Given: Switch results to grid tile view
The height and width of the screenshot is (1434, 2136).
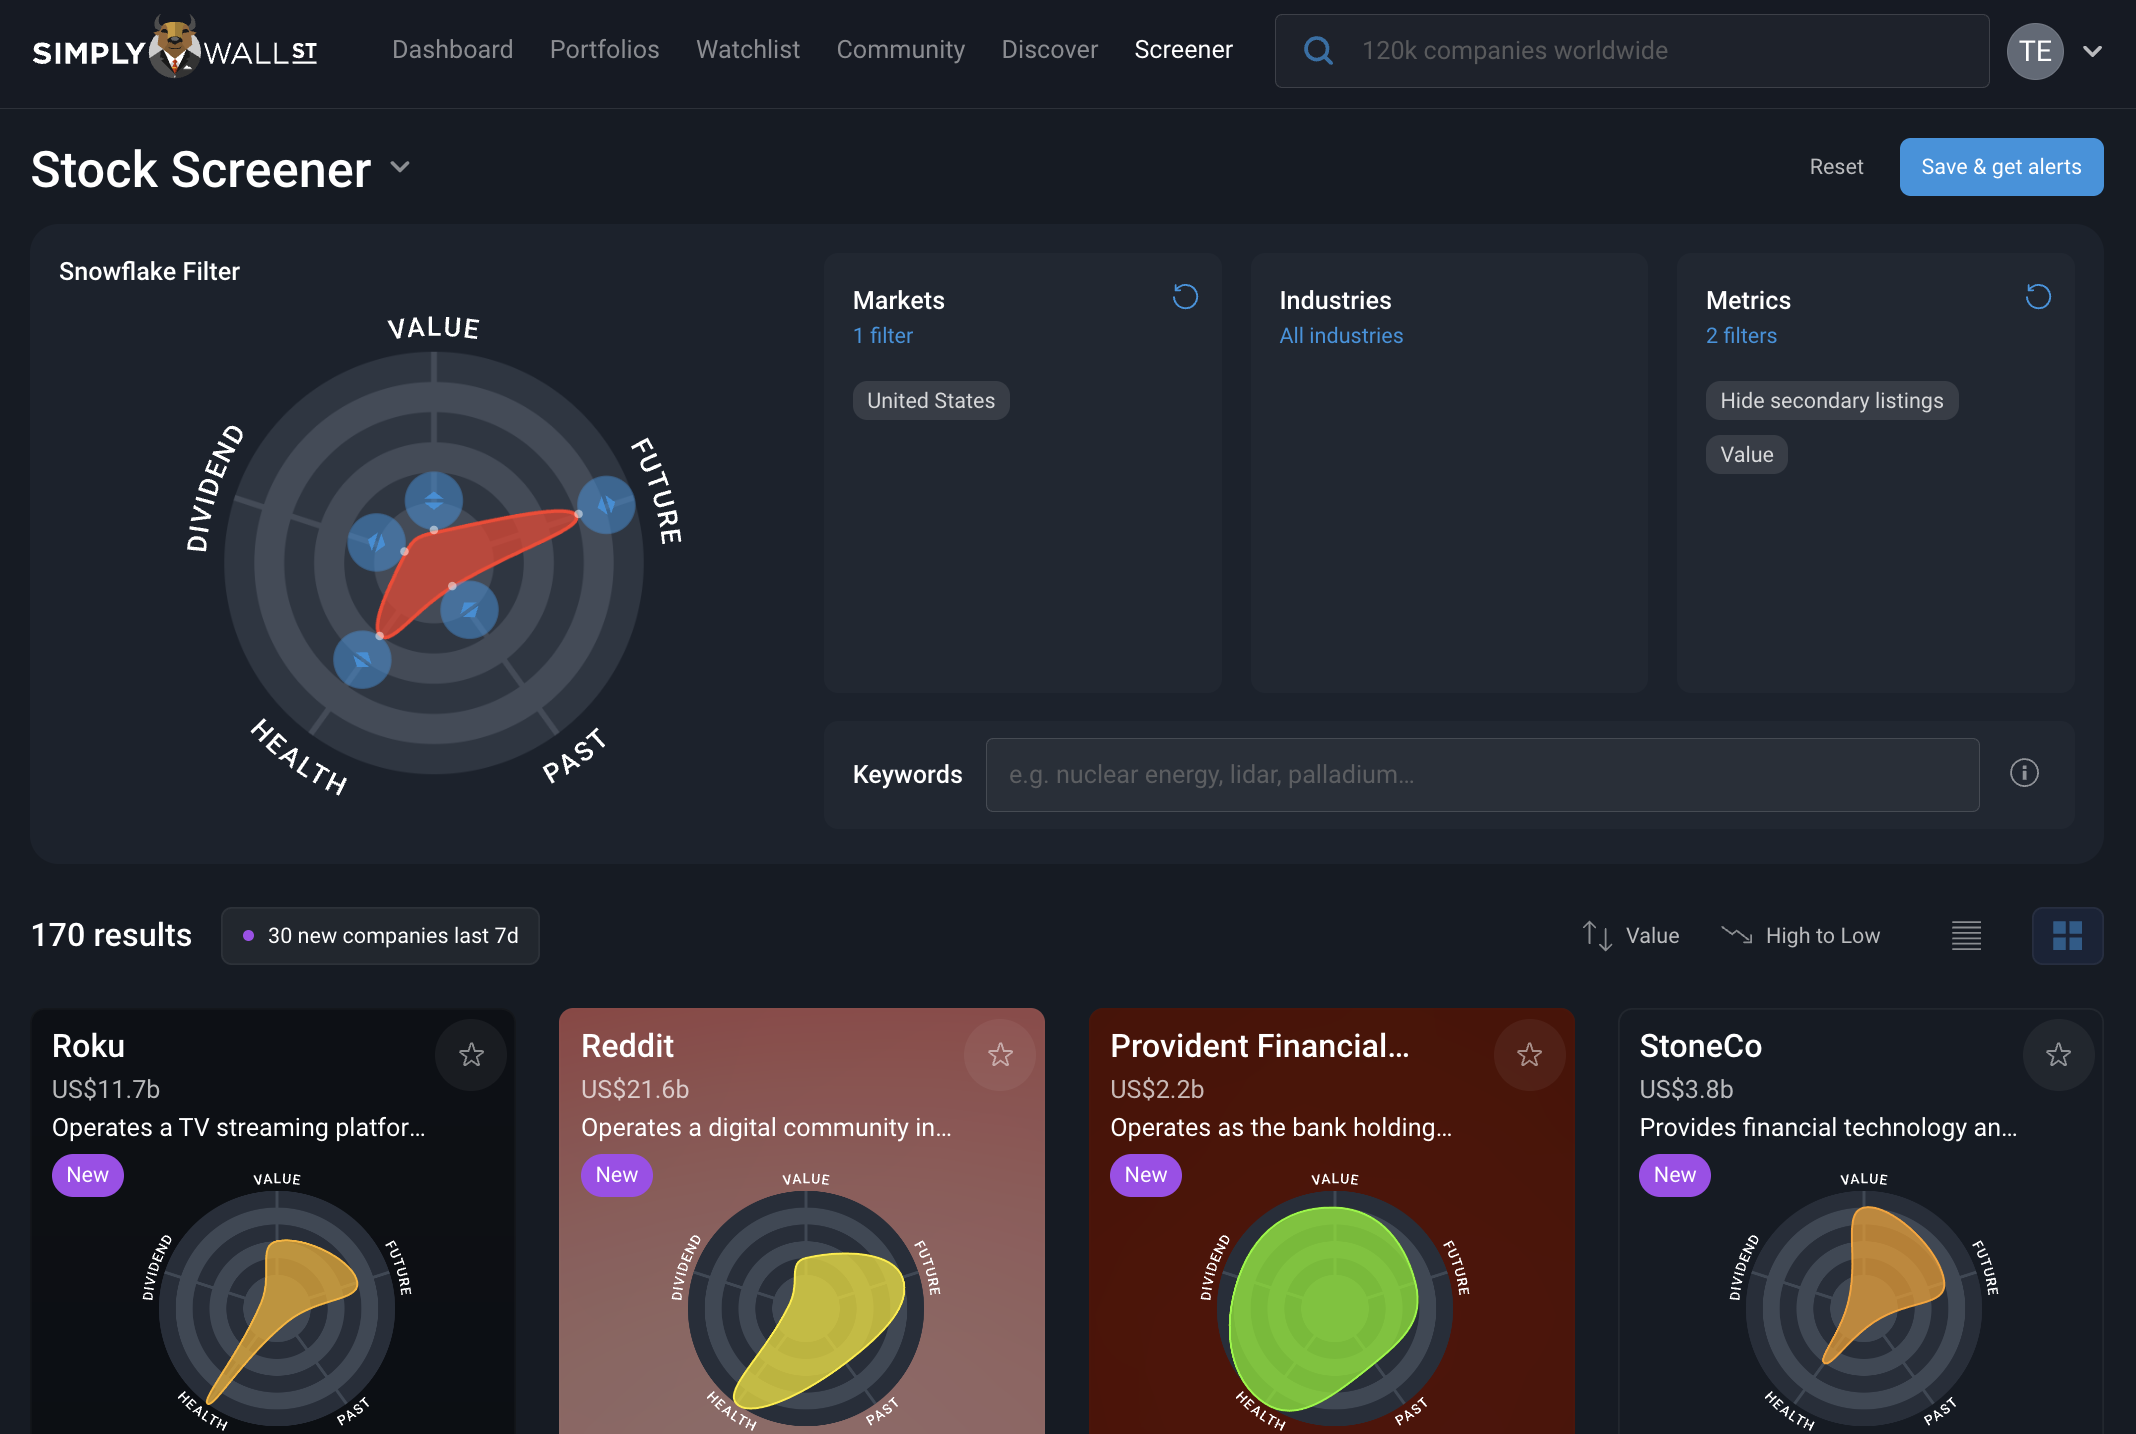Looking at the screenshot, I should tap(2067, 936).
